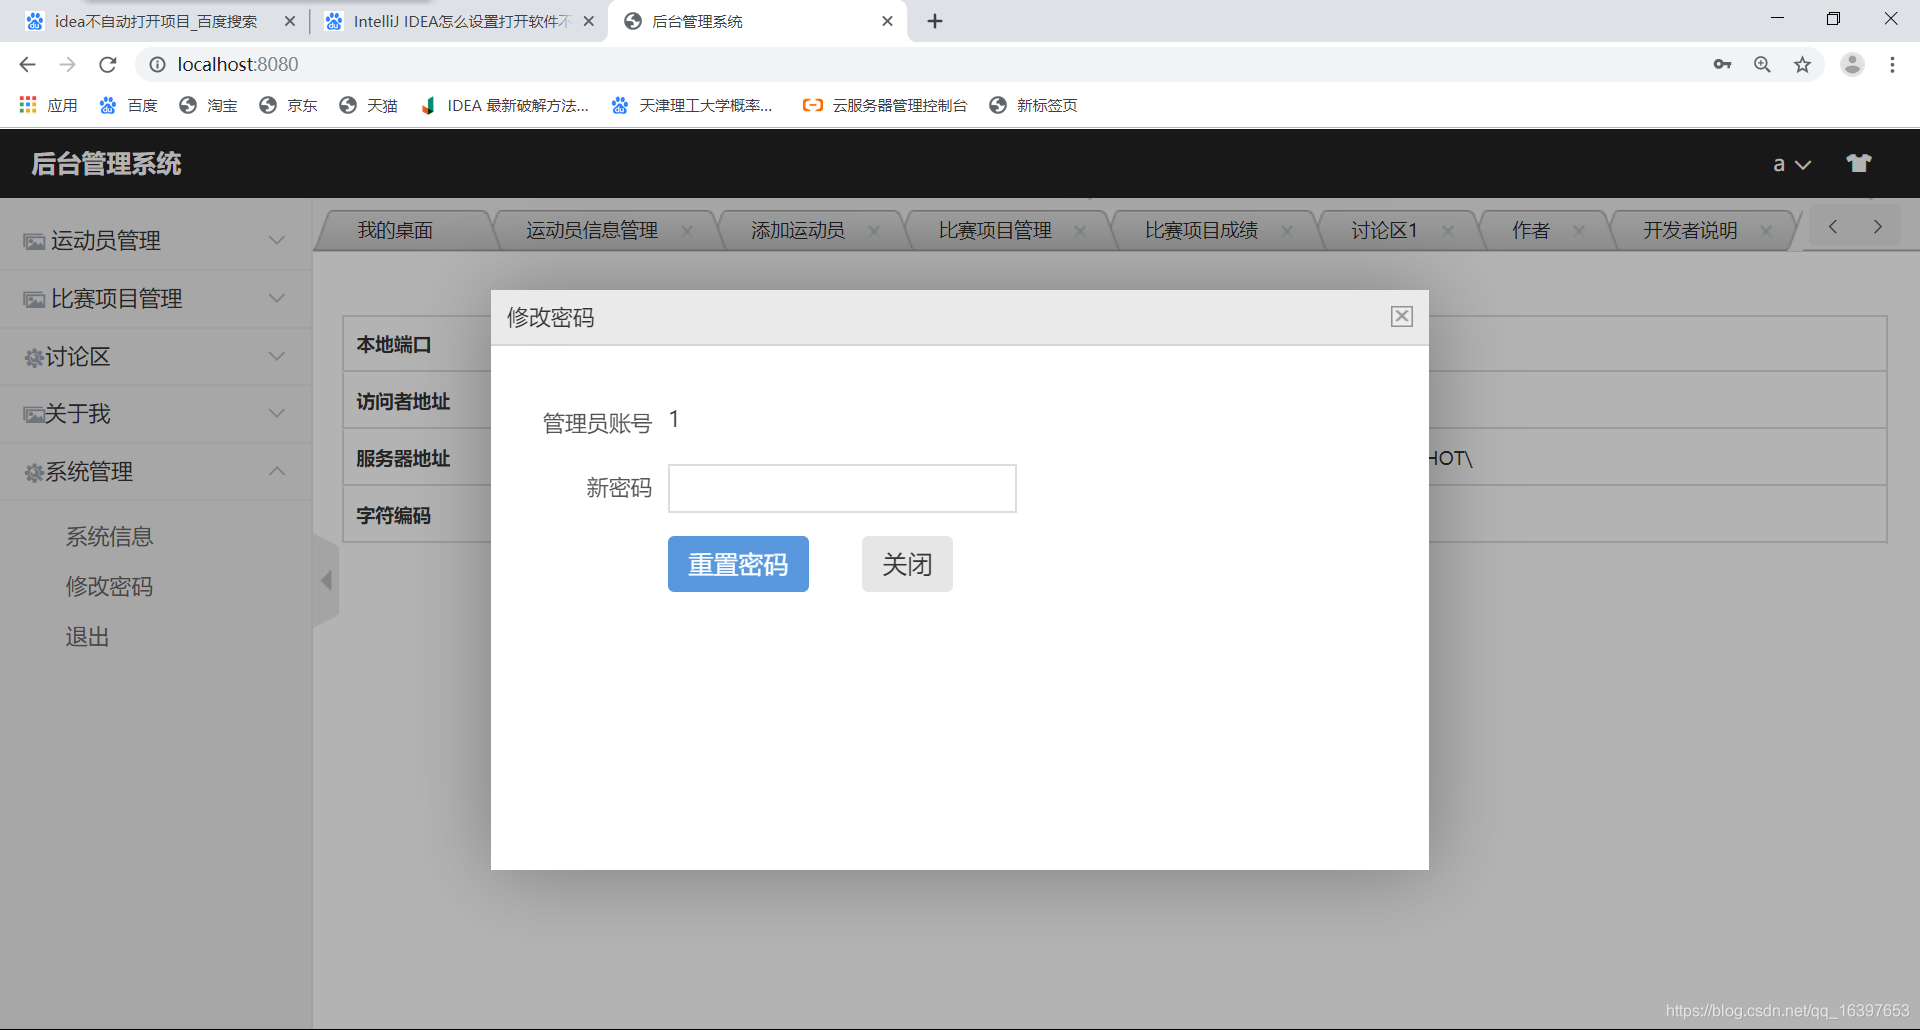The width and height of the screenshot is (1920, 1030).
Task: Focus the 新密码 input field
Action: [842, 488]
